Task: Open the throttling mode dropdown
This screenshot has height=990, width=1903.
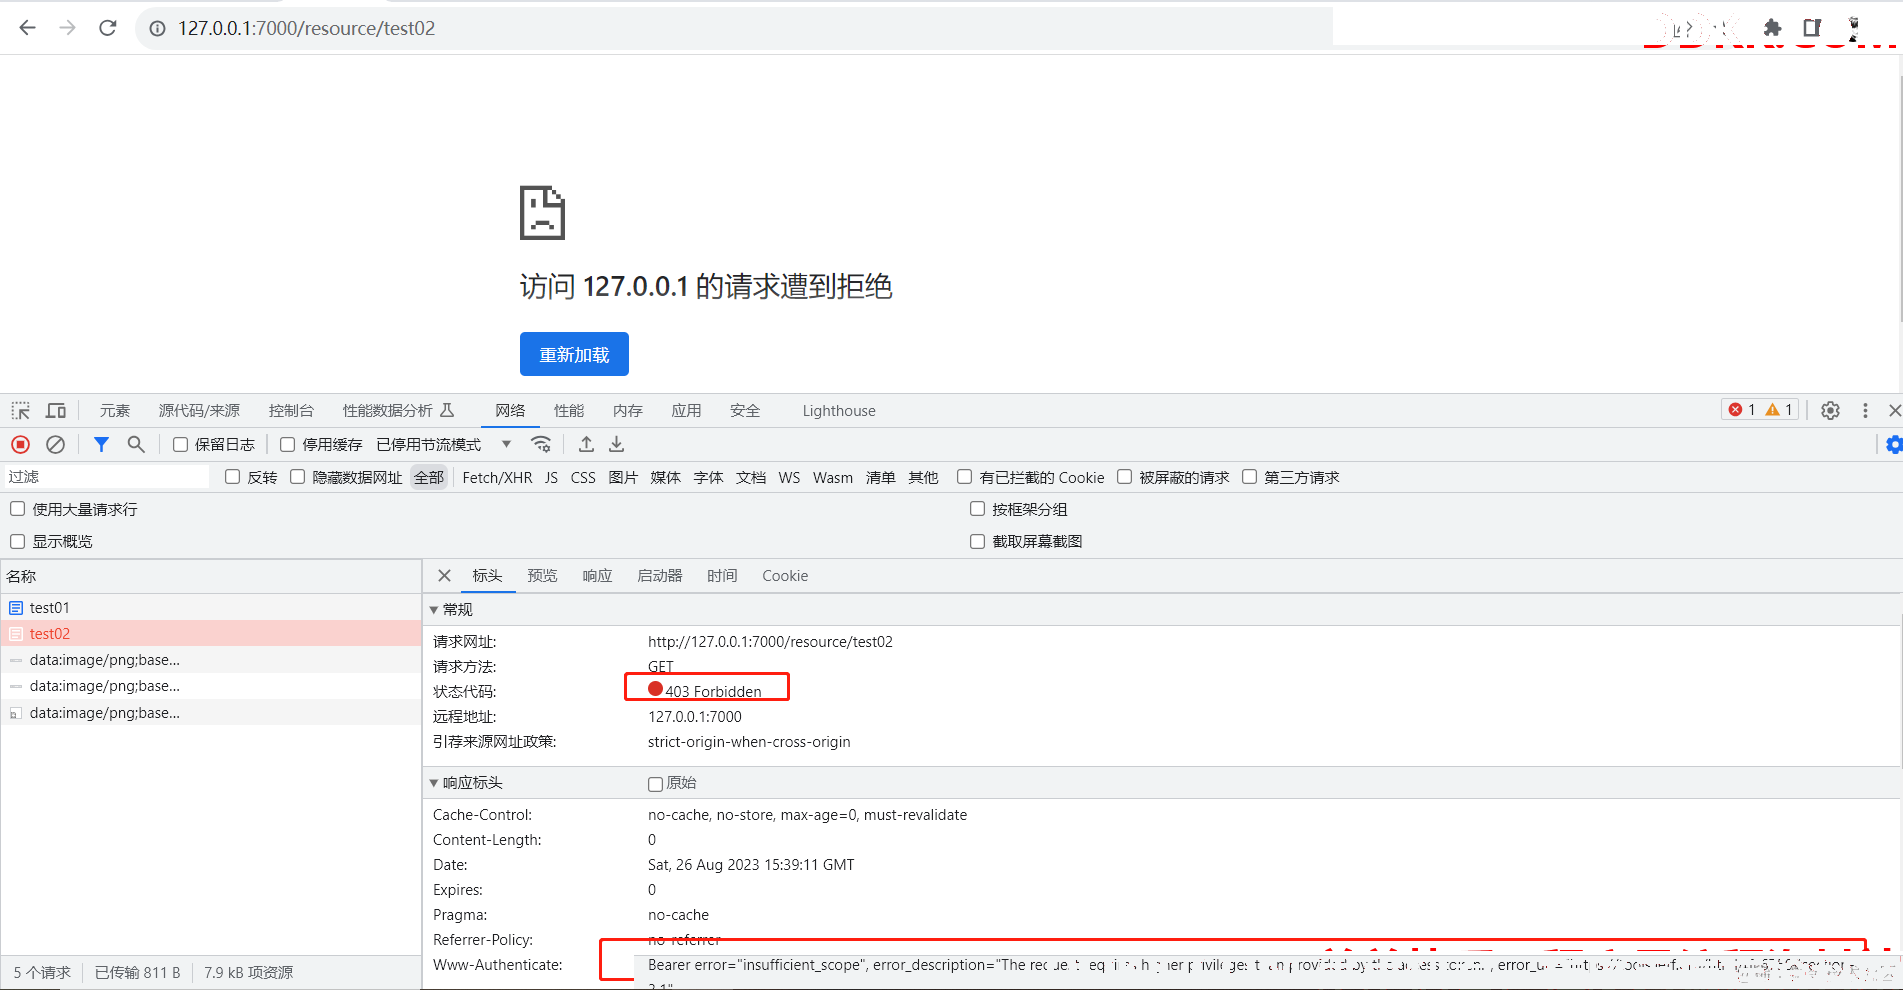Action: pos(444,444)
